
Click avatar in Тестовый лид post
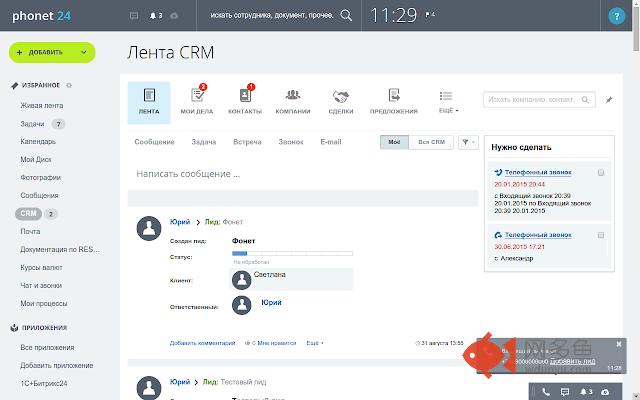(149, 388)
